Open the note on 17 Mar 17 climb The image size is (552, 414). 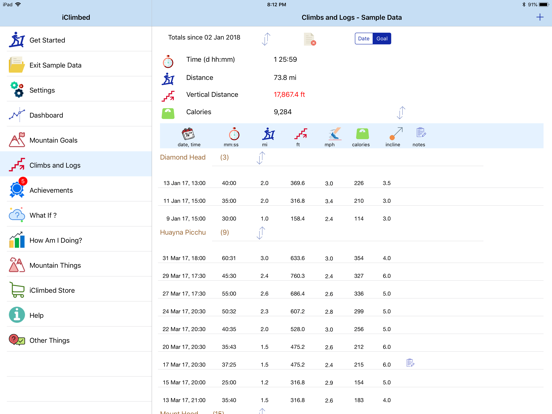pos(410,363)
